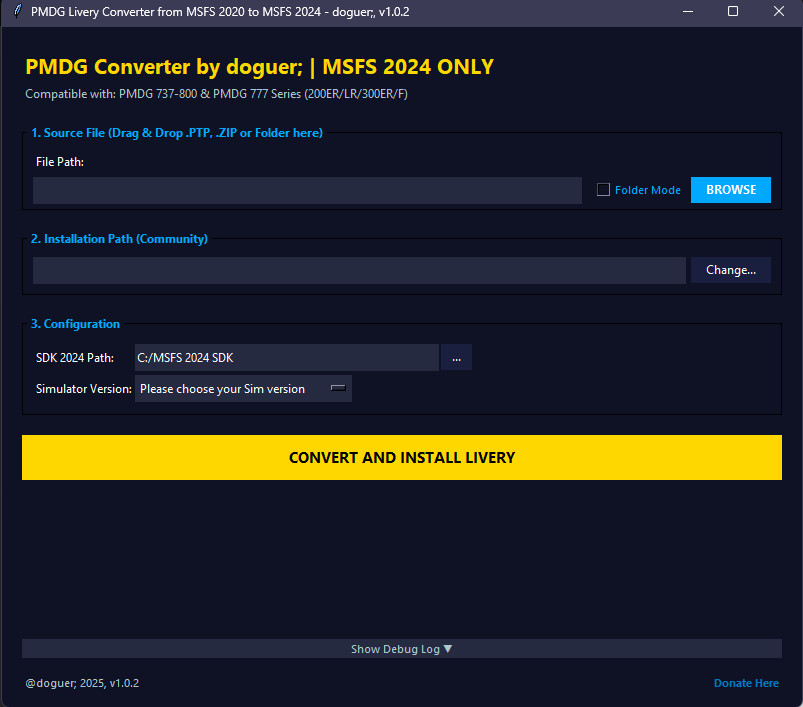
Task: Expand Show Debug Log
Action: [401, 648]
